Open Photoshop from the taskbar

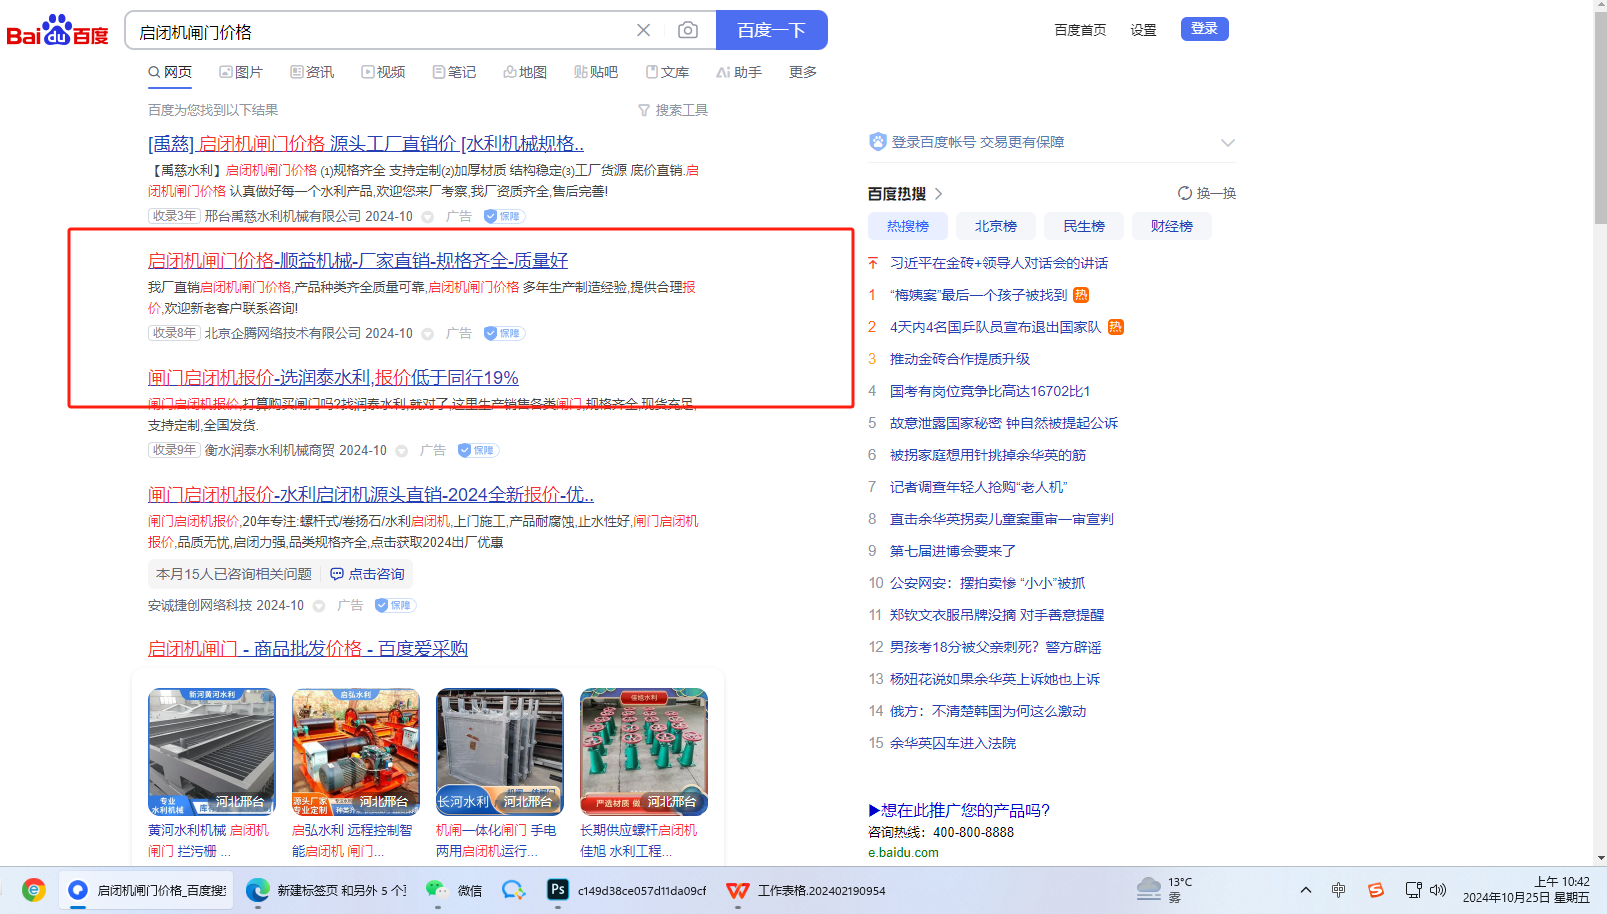tap(558, 890)
